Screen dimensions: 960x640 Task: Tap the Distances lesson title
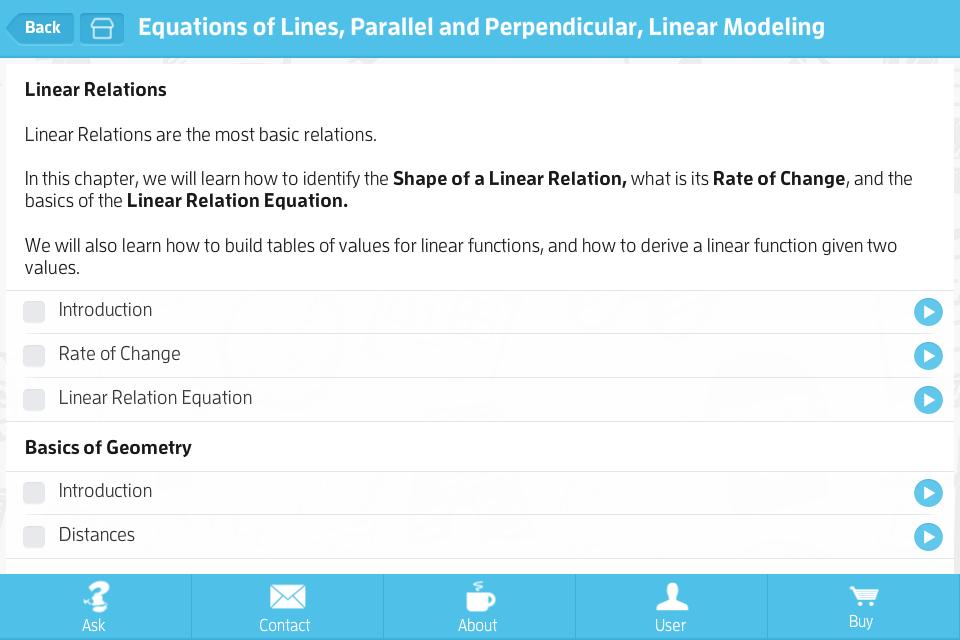coord(97,535)
